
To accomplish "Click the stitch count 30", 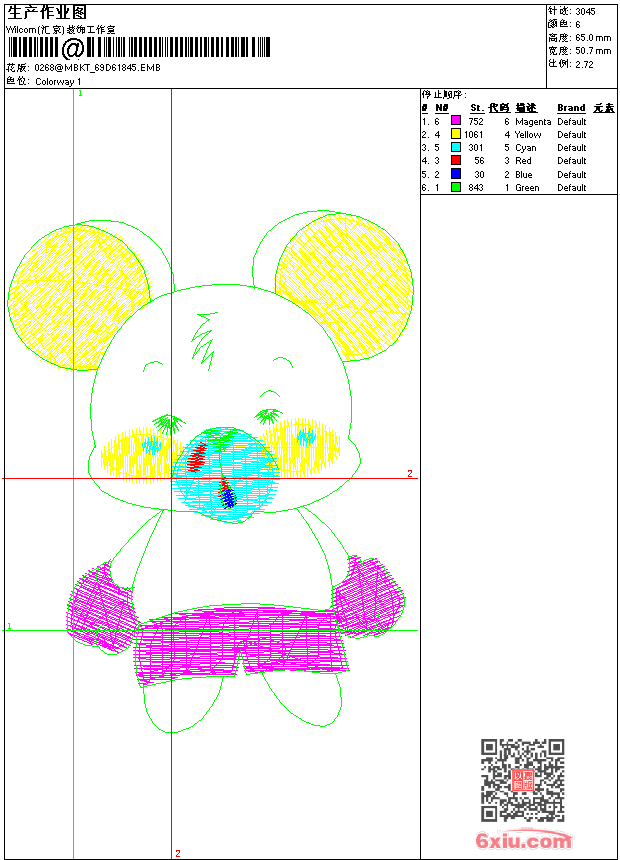I will [x=479, y=174].
